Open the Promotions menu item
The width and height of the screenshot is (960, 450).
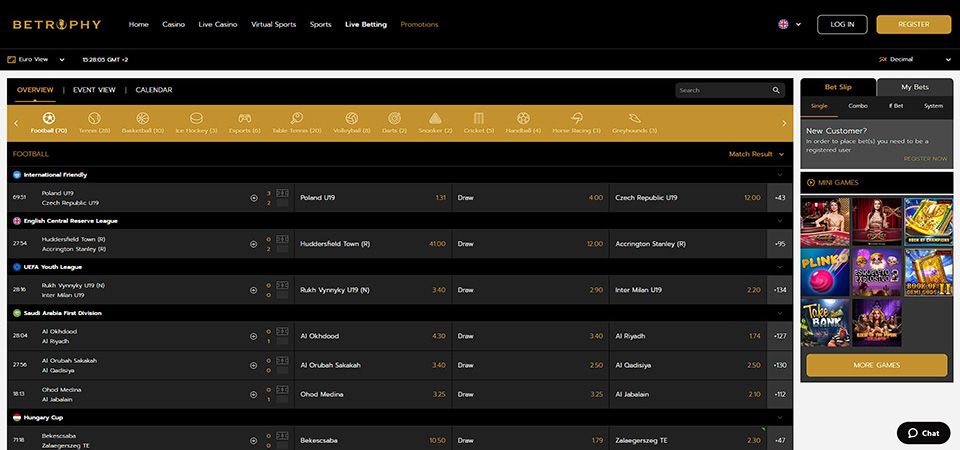point(419,24)
